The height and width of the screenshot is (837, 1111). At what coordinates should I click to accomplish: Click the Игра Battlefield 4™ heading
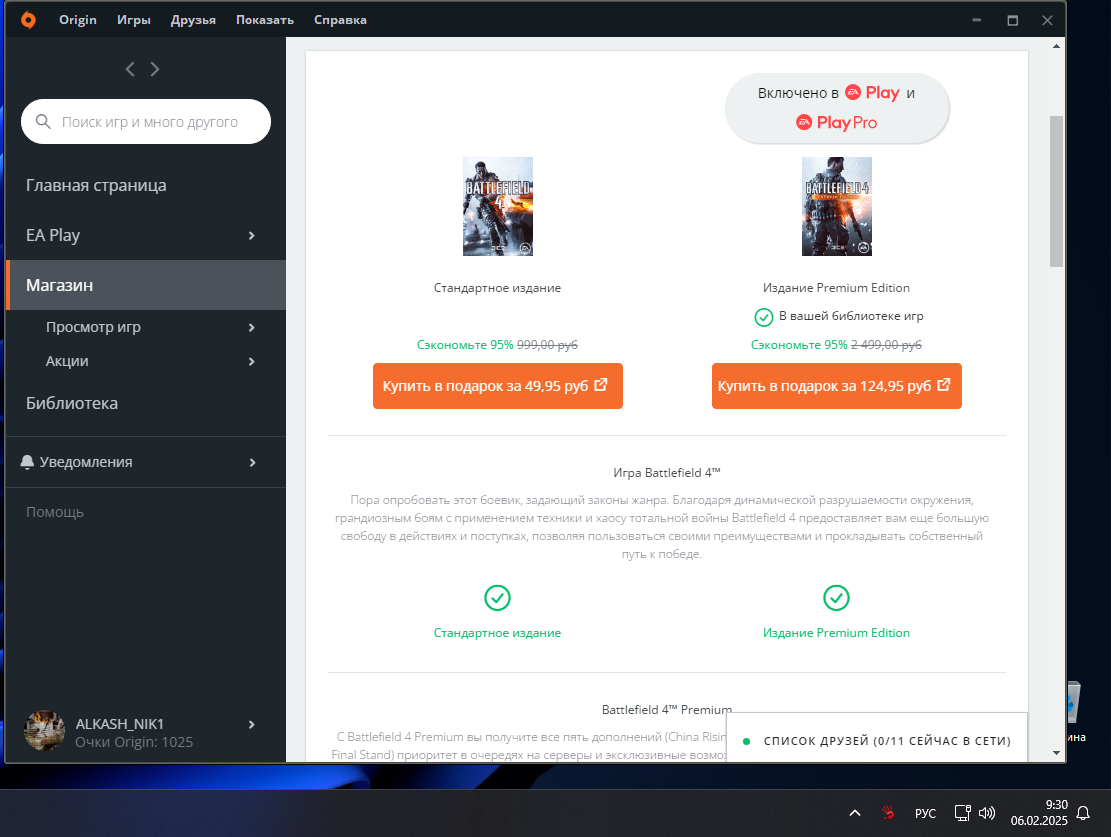(x=667, y=473)
